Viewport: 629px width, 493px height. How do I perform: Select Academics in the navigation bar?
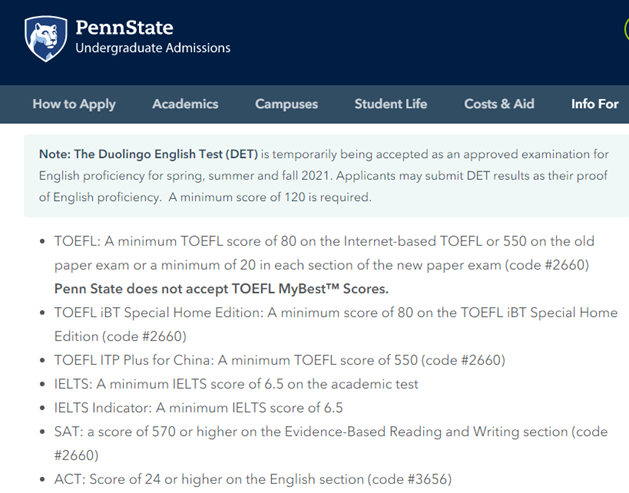click(185, 104)
